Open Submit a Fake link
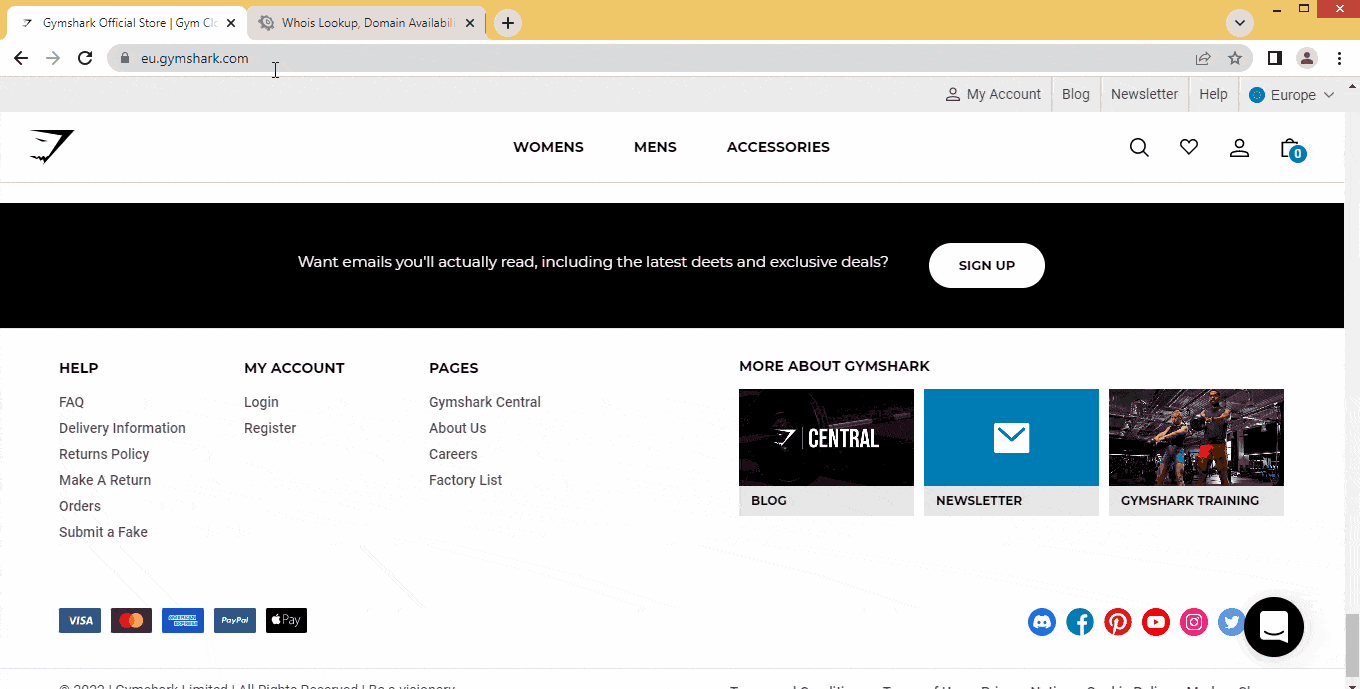 103,532
